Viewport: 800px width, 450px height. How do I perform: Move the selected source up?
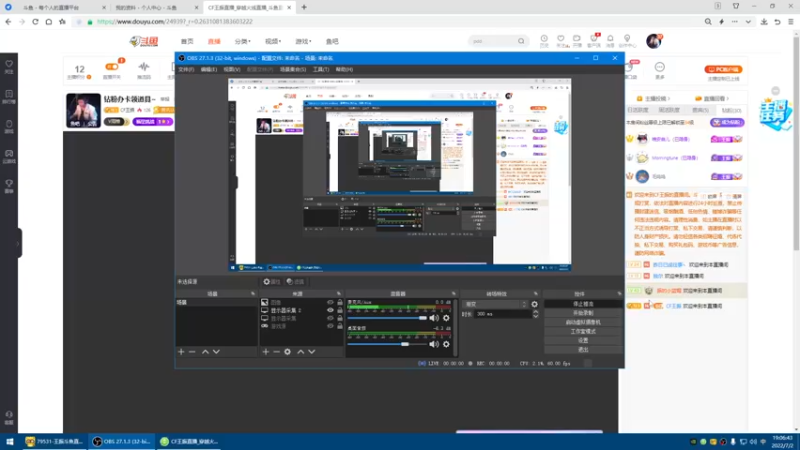pos(301,352)
